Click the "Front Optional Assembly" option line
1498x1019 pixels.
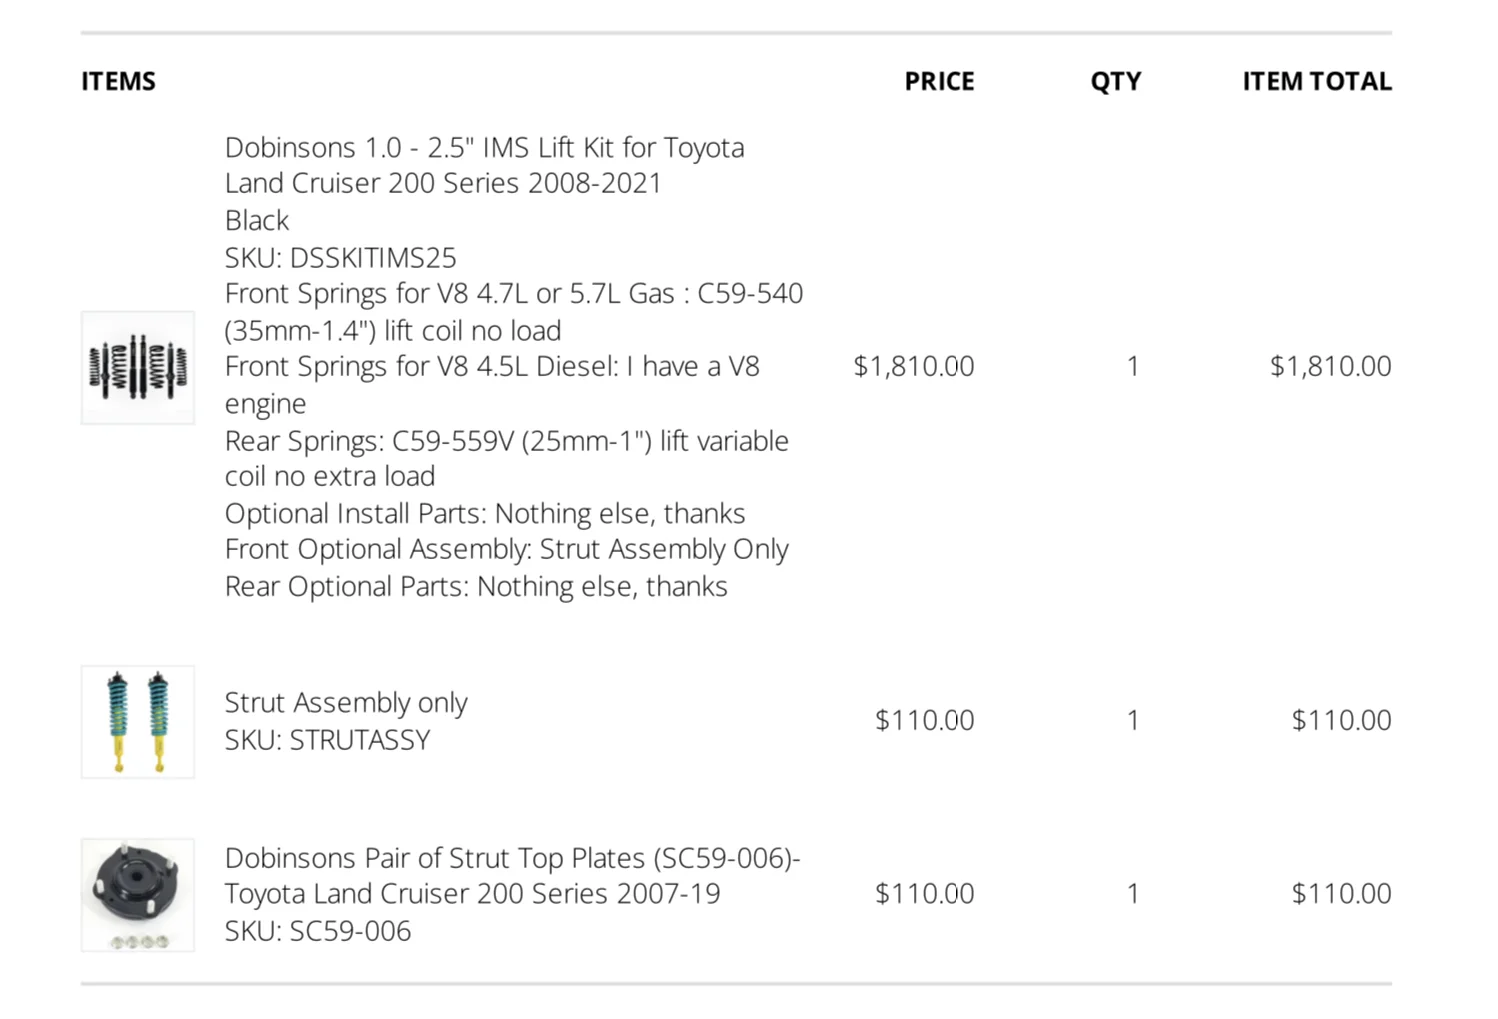pyautogui.click(x=506, y=549)
